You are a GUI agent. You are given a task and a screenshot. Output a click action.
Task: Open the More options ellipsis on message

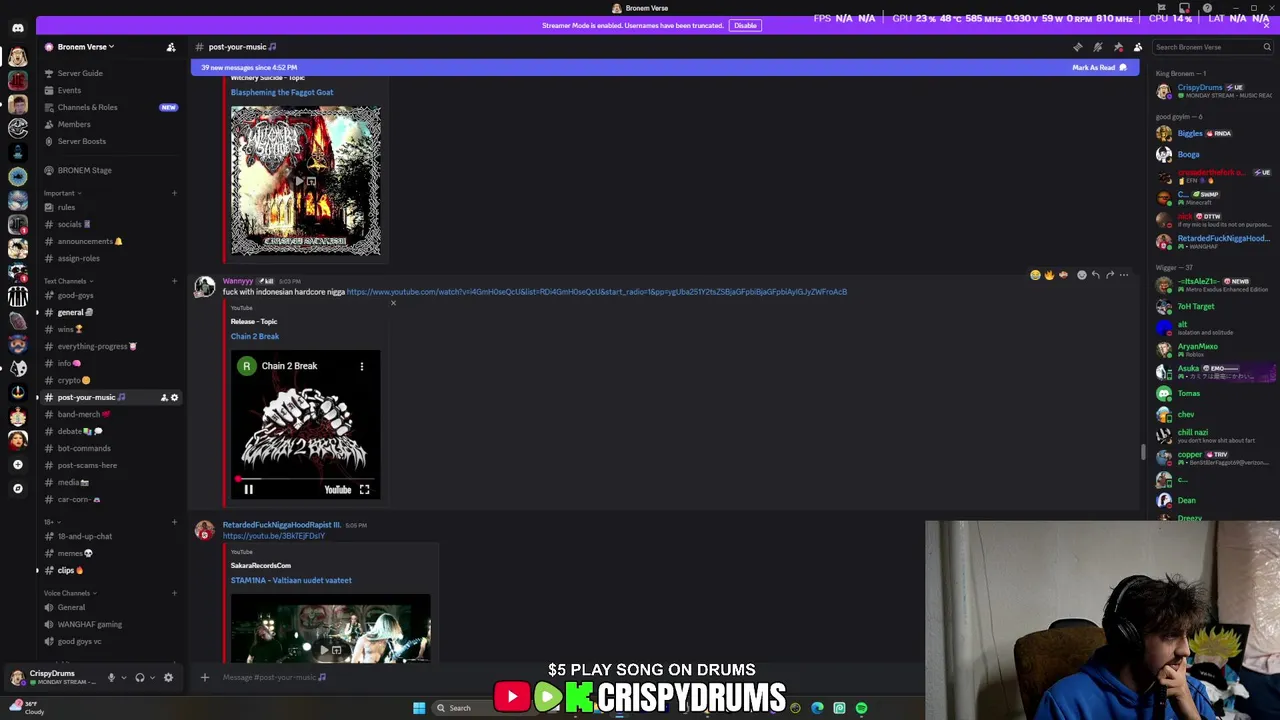pyautogui.click(x=1123, y=275)
